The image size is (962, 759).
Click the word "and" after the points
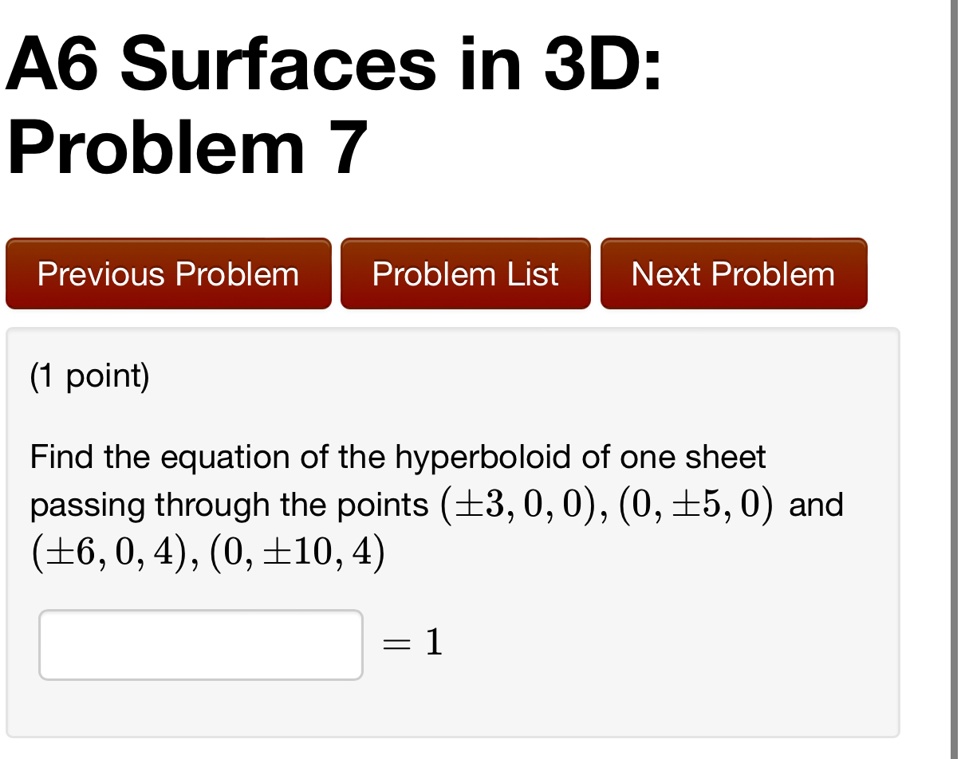pyautogui.click(x=816, y=505)
